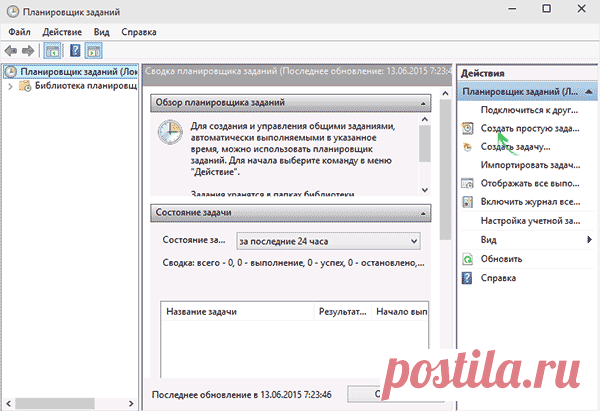Click the Enable All Tasks History icon
The image size is (600, 411).
pos(467,202)
